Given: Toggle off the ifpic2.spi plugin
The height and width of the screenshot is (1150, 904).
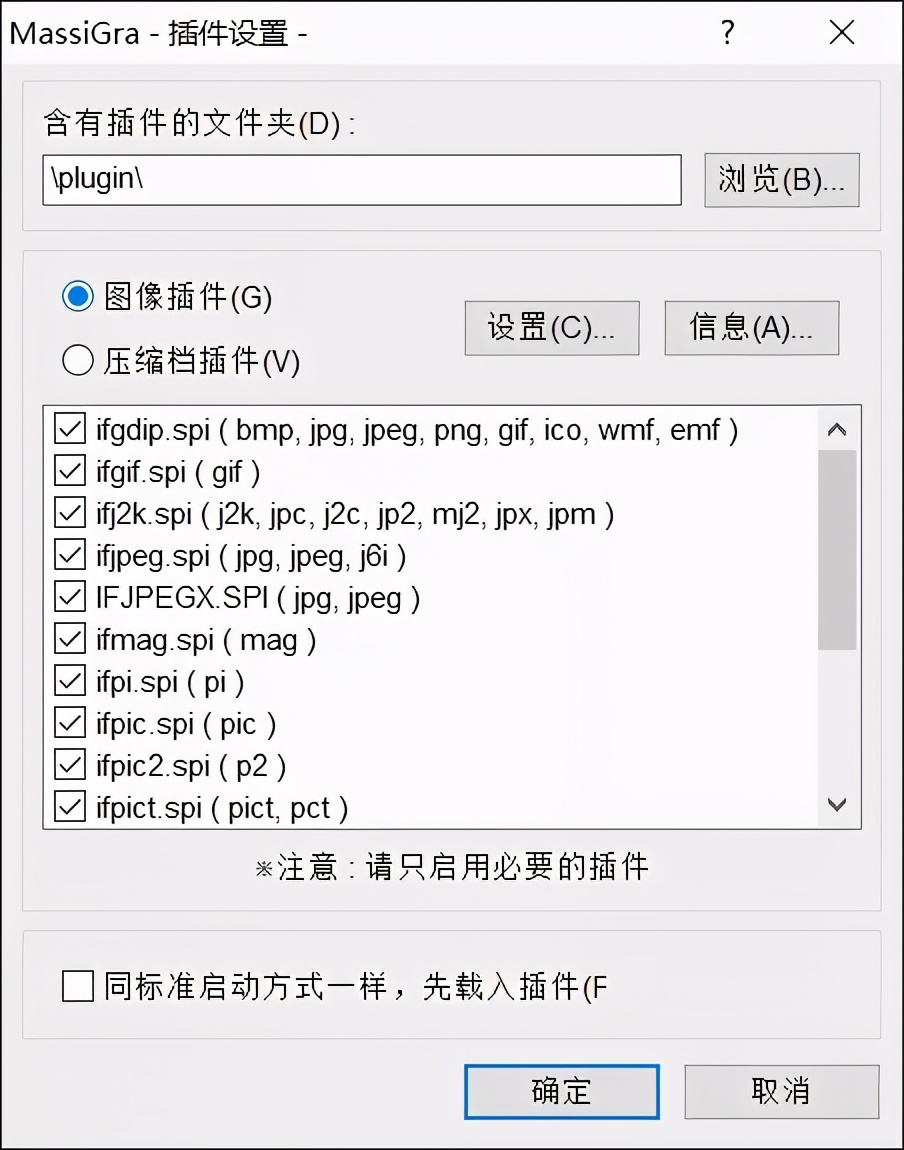Looking at the screenshot, I should point(68,766).
